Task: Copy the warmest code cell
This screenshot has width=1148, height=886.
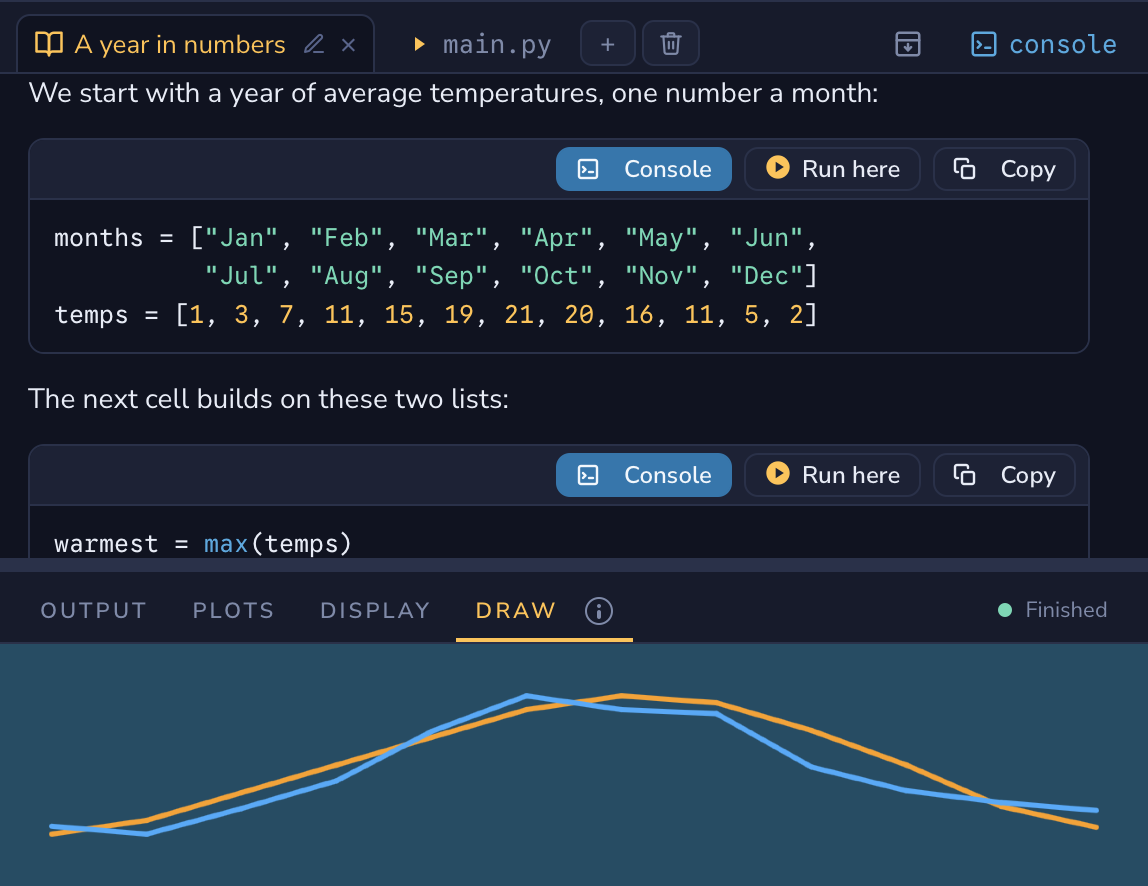Action: tap(1004, 475)
